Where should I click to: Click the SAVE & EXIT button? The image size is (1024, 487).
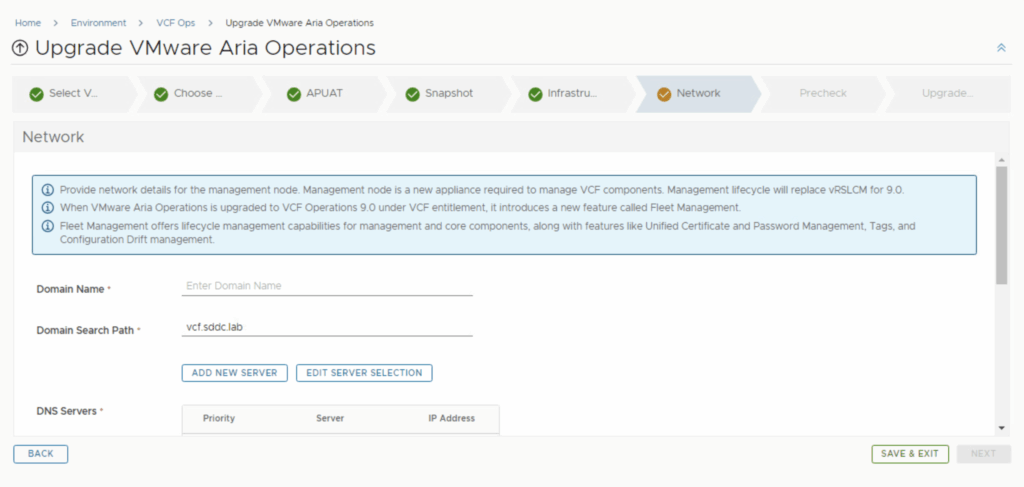[x=909, y=454]
